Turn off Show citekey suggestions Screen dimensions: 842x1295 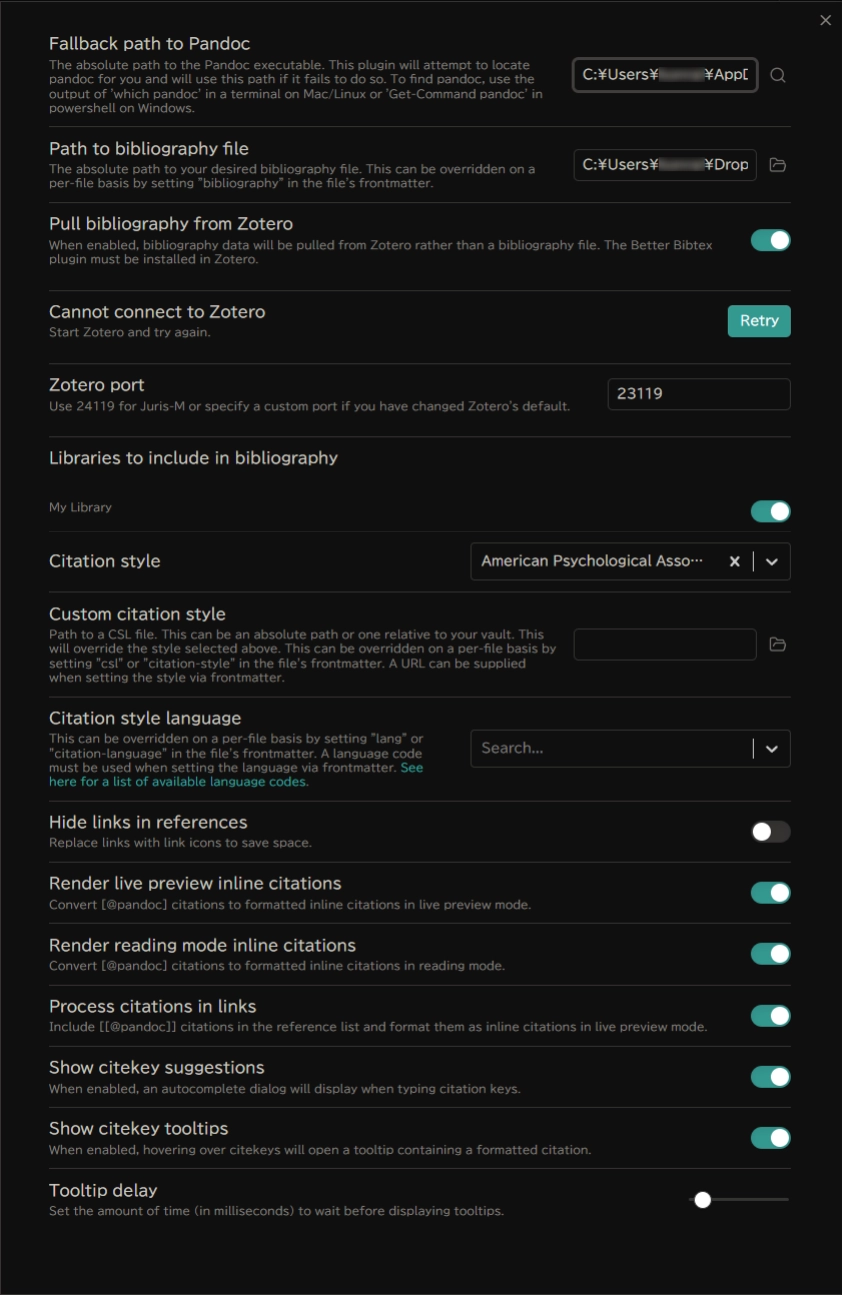(770, 1077)
